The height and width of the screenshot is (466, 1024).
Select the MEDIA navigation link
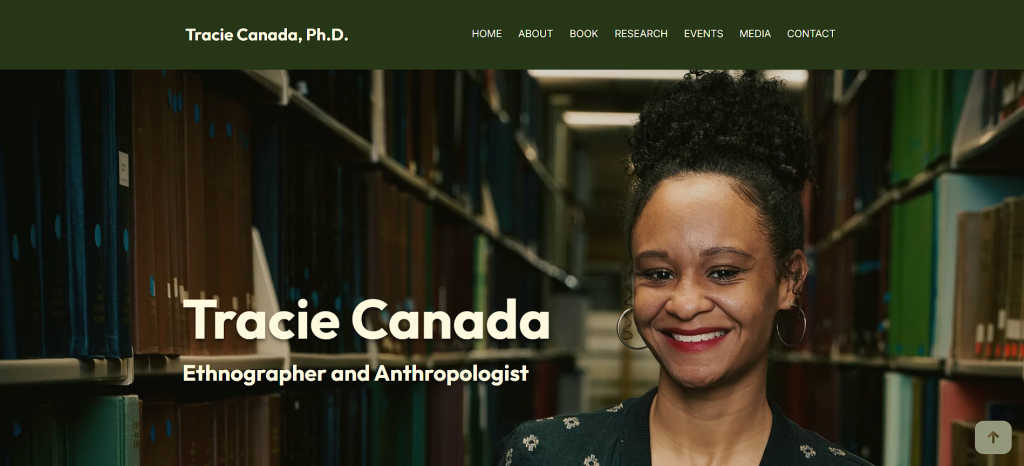(755, 33)
